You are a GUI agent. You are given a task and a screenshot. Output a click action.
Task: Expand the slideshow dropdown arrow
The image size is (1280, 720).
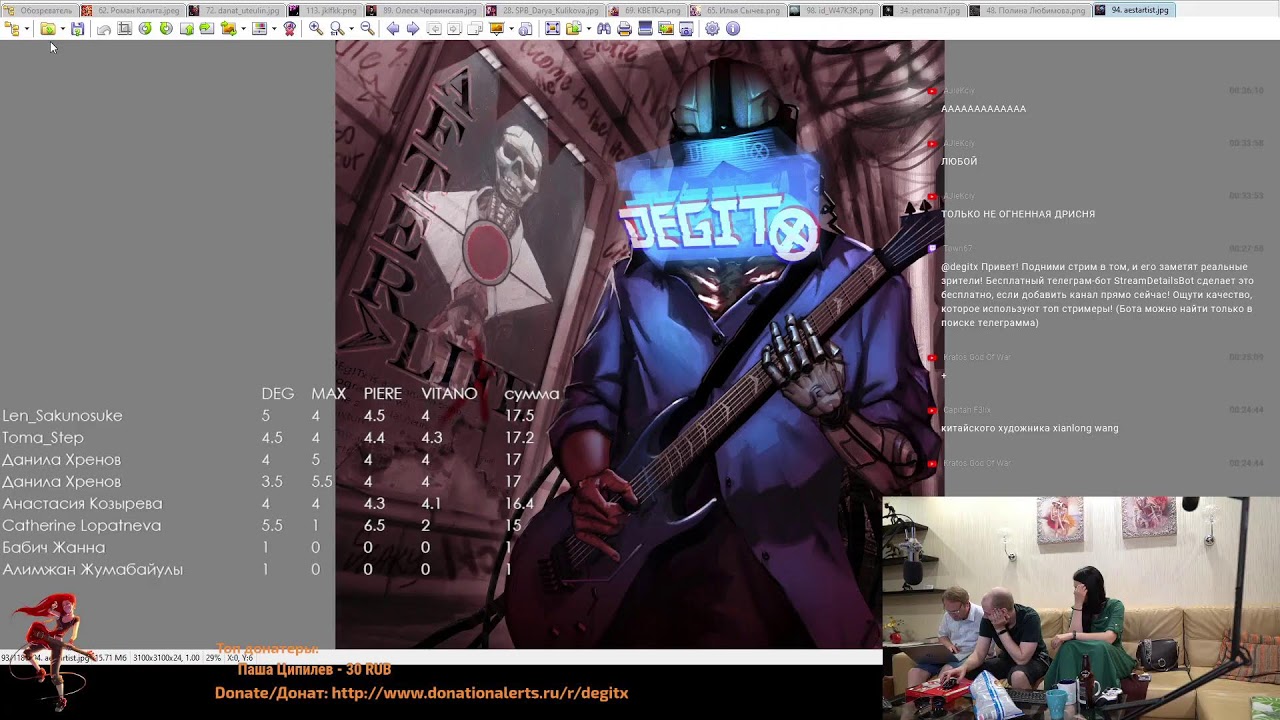[511, 29]
